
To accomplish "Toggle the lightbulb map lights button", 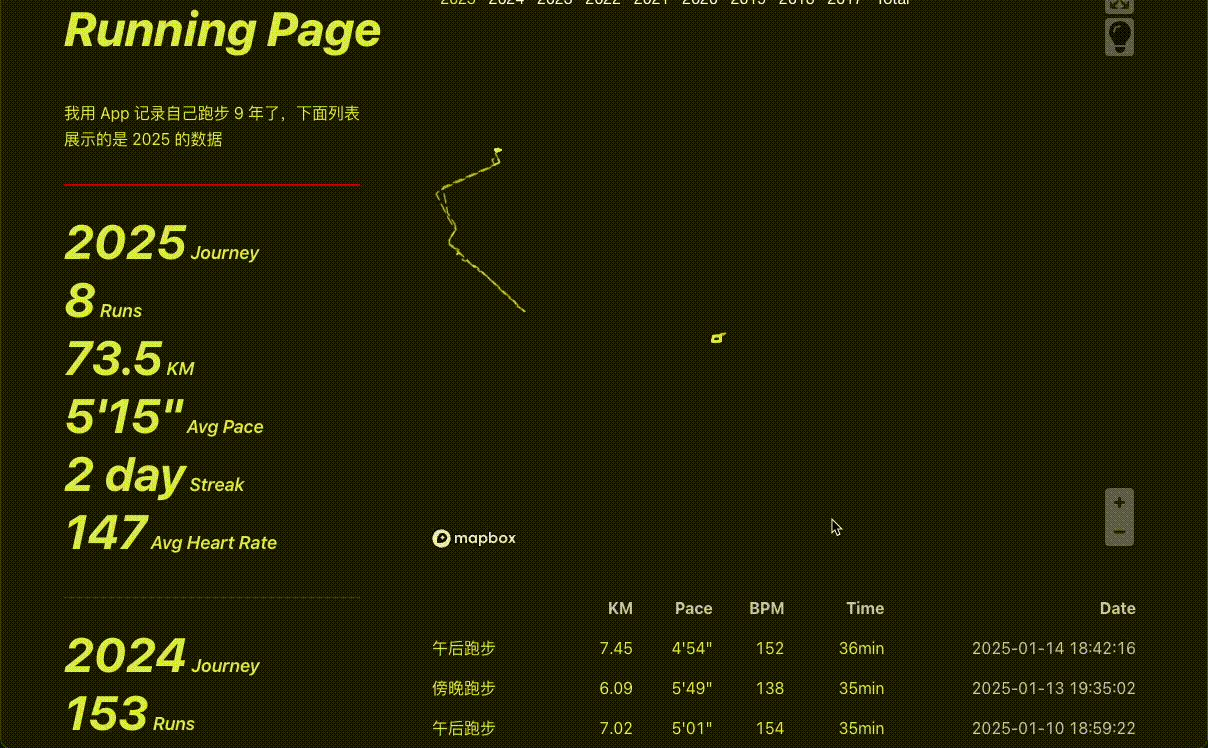I will pyautogui.click(x=1119, y=37).
